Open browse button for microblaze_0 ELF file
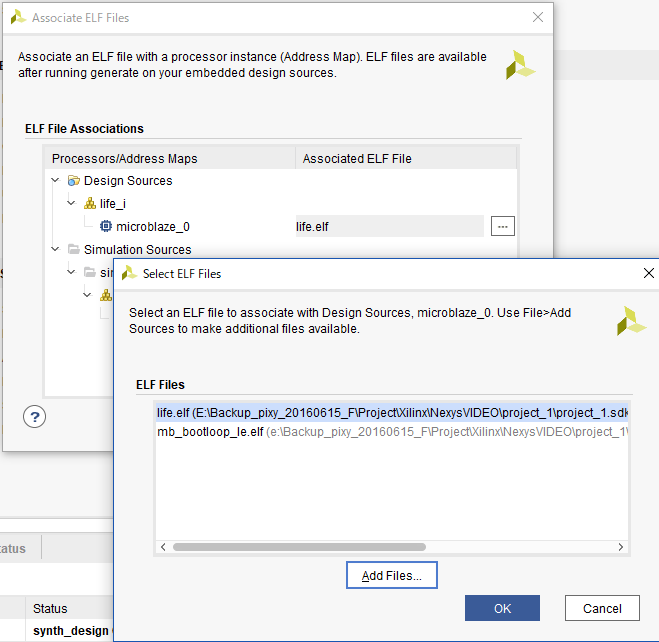659x642 pixels. (503, 226)
